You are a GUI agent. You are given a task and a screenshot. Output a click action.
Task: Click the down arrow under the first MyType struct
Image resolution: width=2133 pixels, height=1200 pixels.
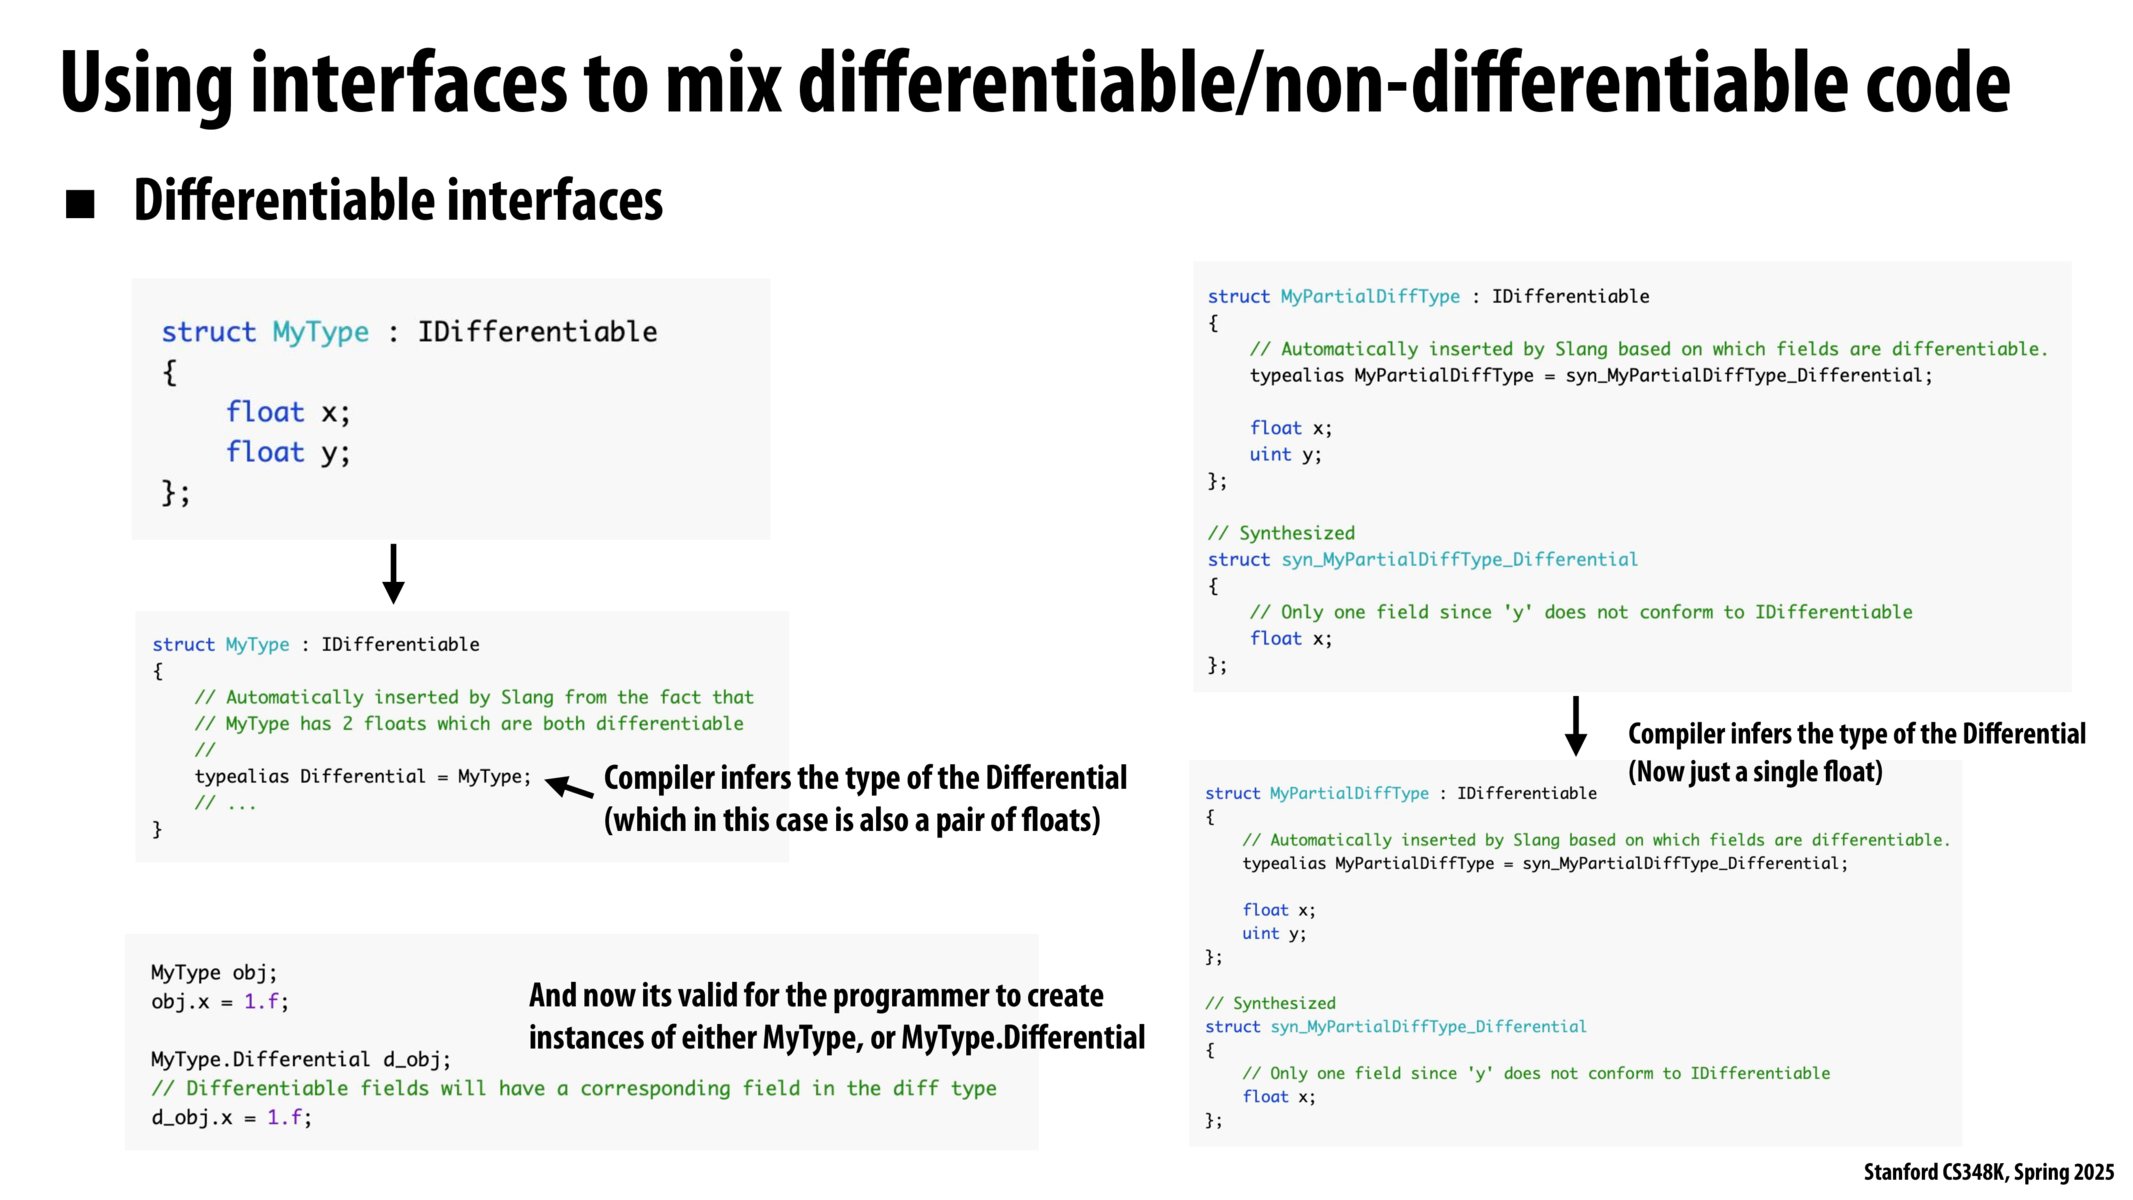point(394,574)
